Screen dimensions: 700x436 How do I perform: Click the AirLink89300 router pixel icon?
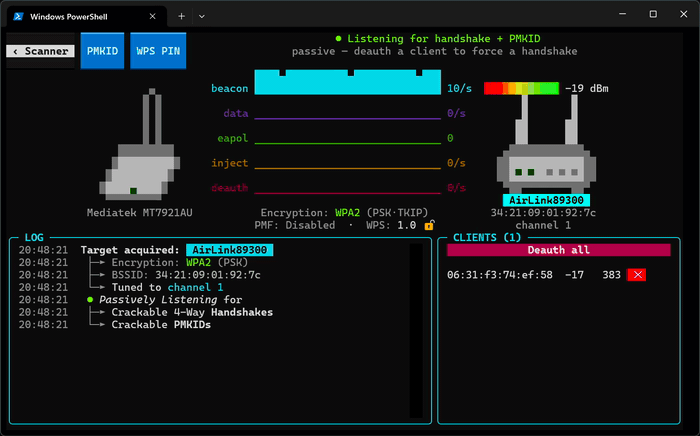[x=546, y=144]
